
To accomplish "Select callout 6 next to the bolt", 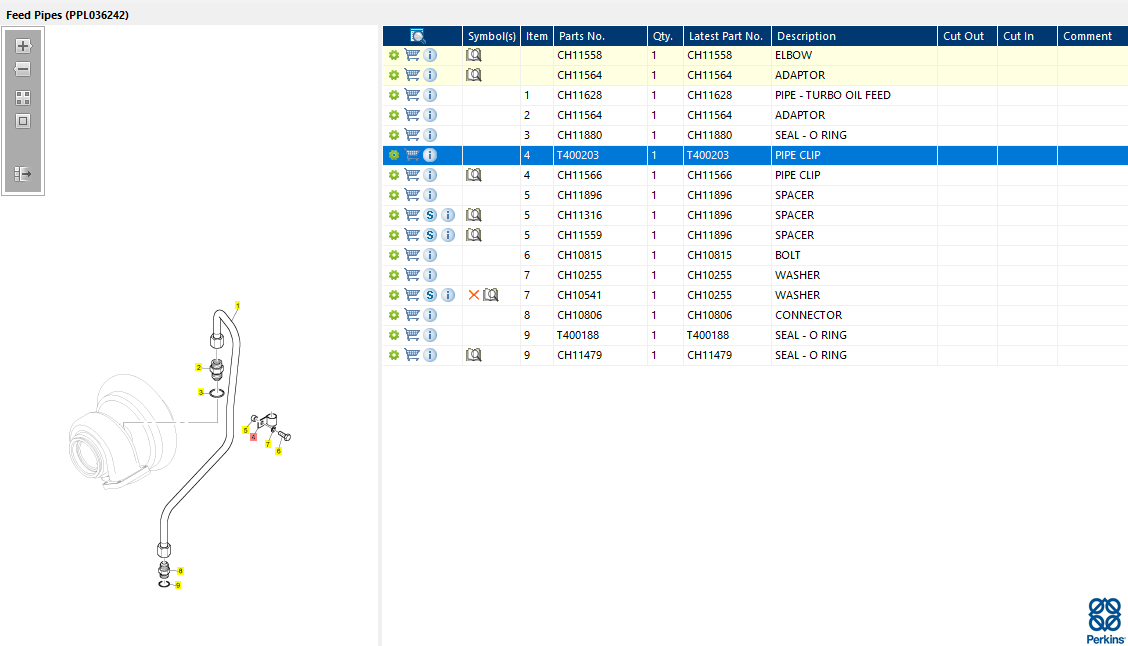I will pyautogui.click(x=278, y=451).
